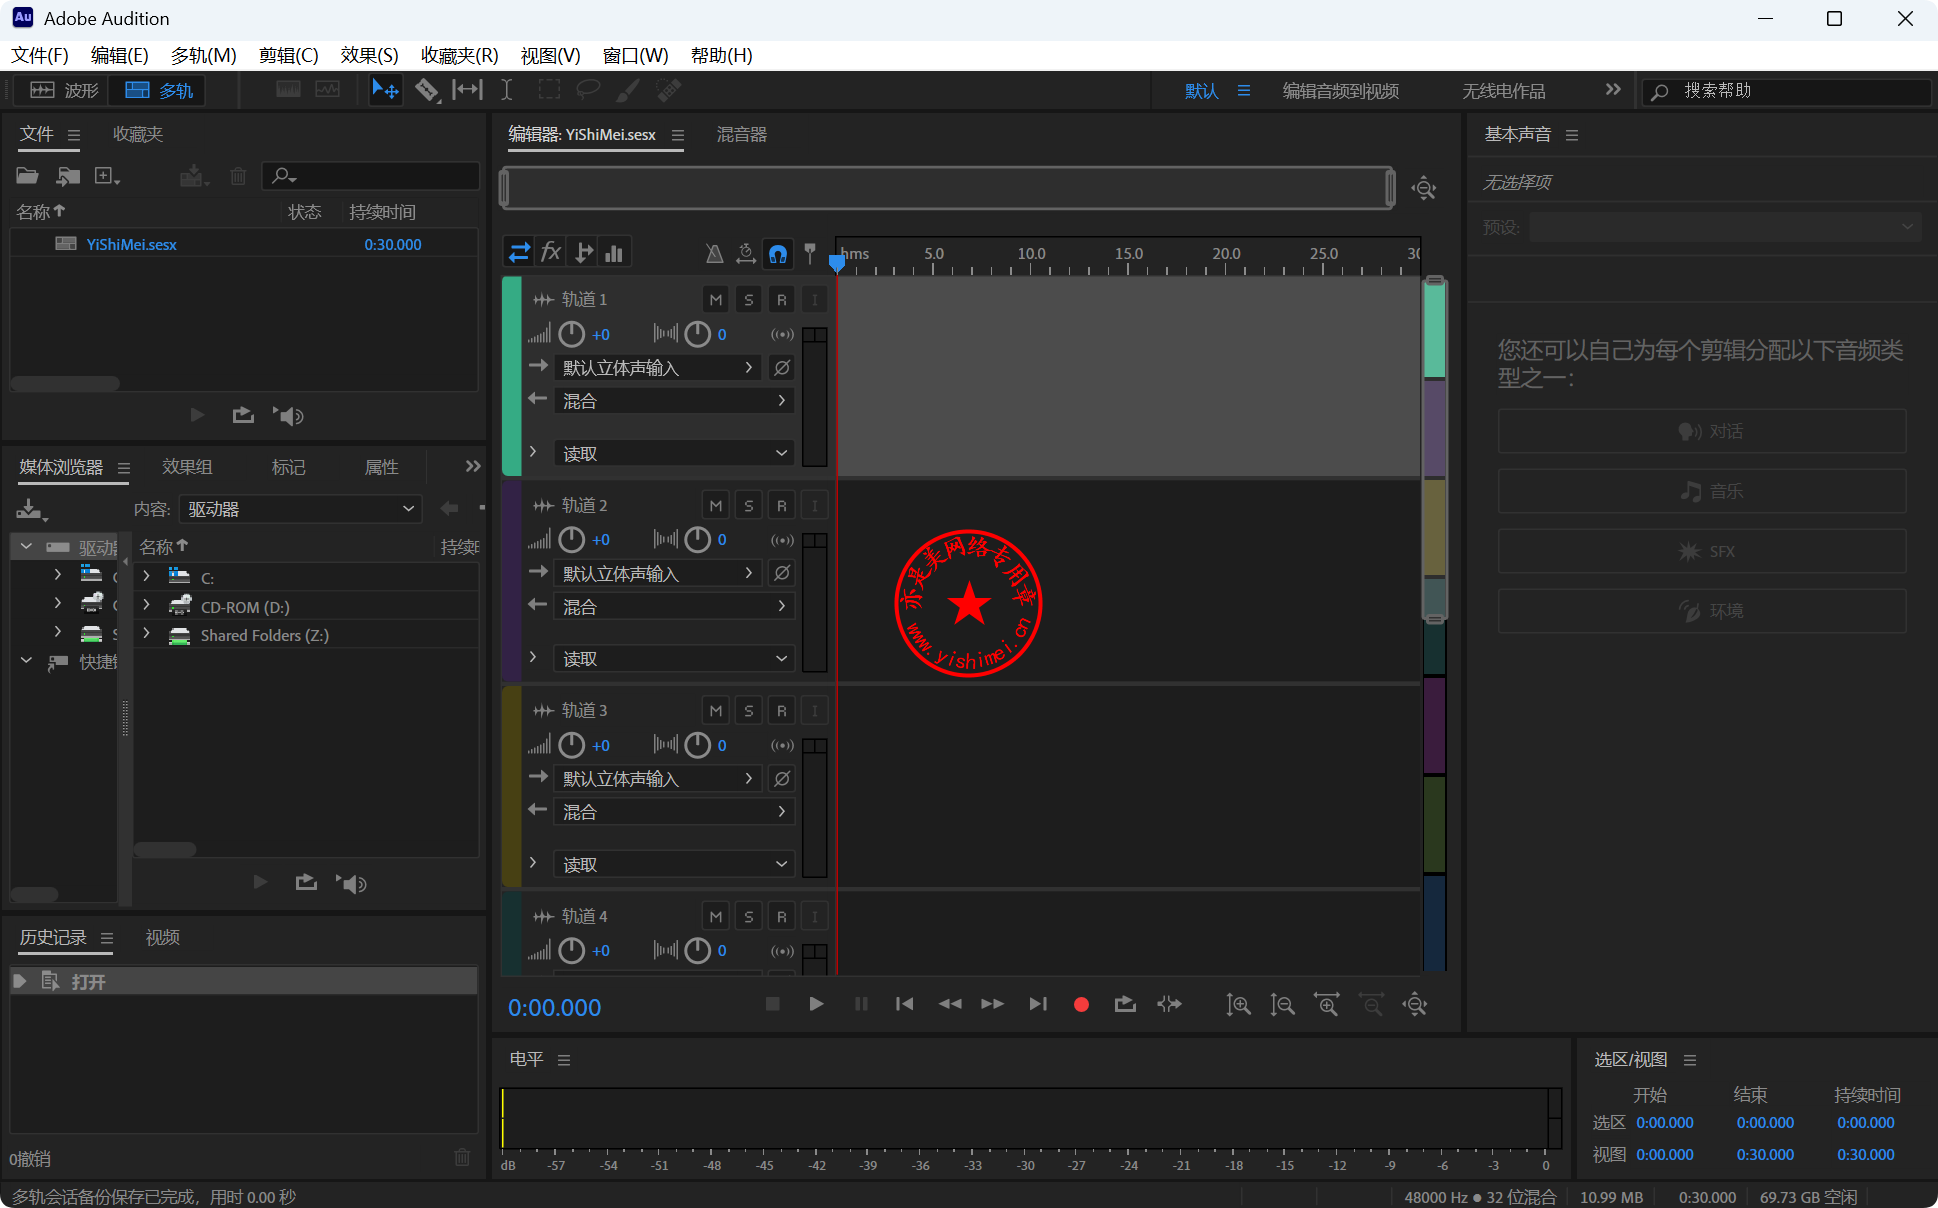This screenshot has height=1208, width=1938.
Task: Switch to the 混音器 tab
Action: pos(741,134)
